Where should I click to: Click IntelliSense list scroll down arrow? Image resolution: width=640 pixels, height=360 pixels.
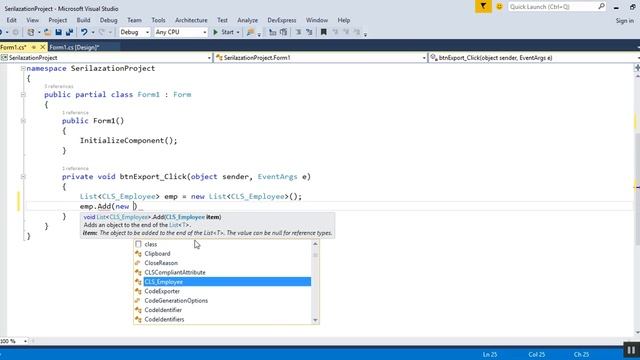pyautogui.click(x=315, y=320)
